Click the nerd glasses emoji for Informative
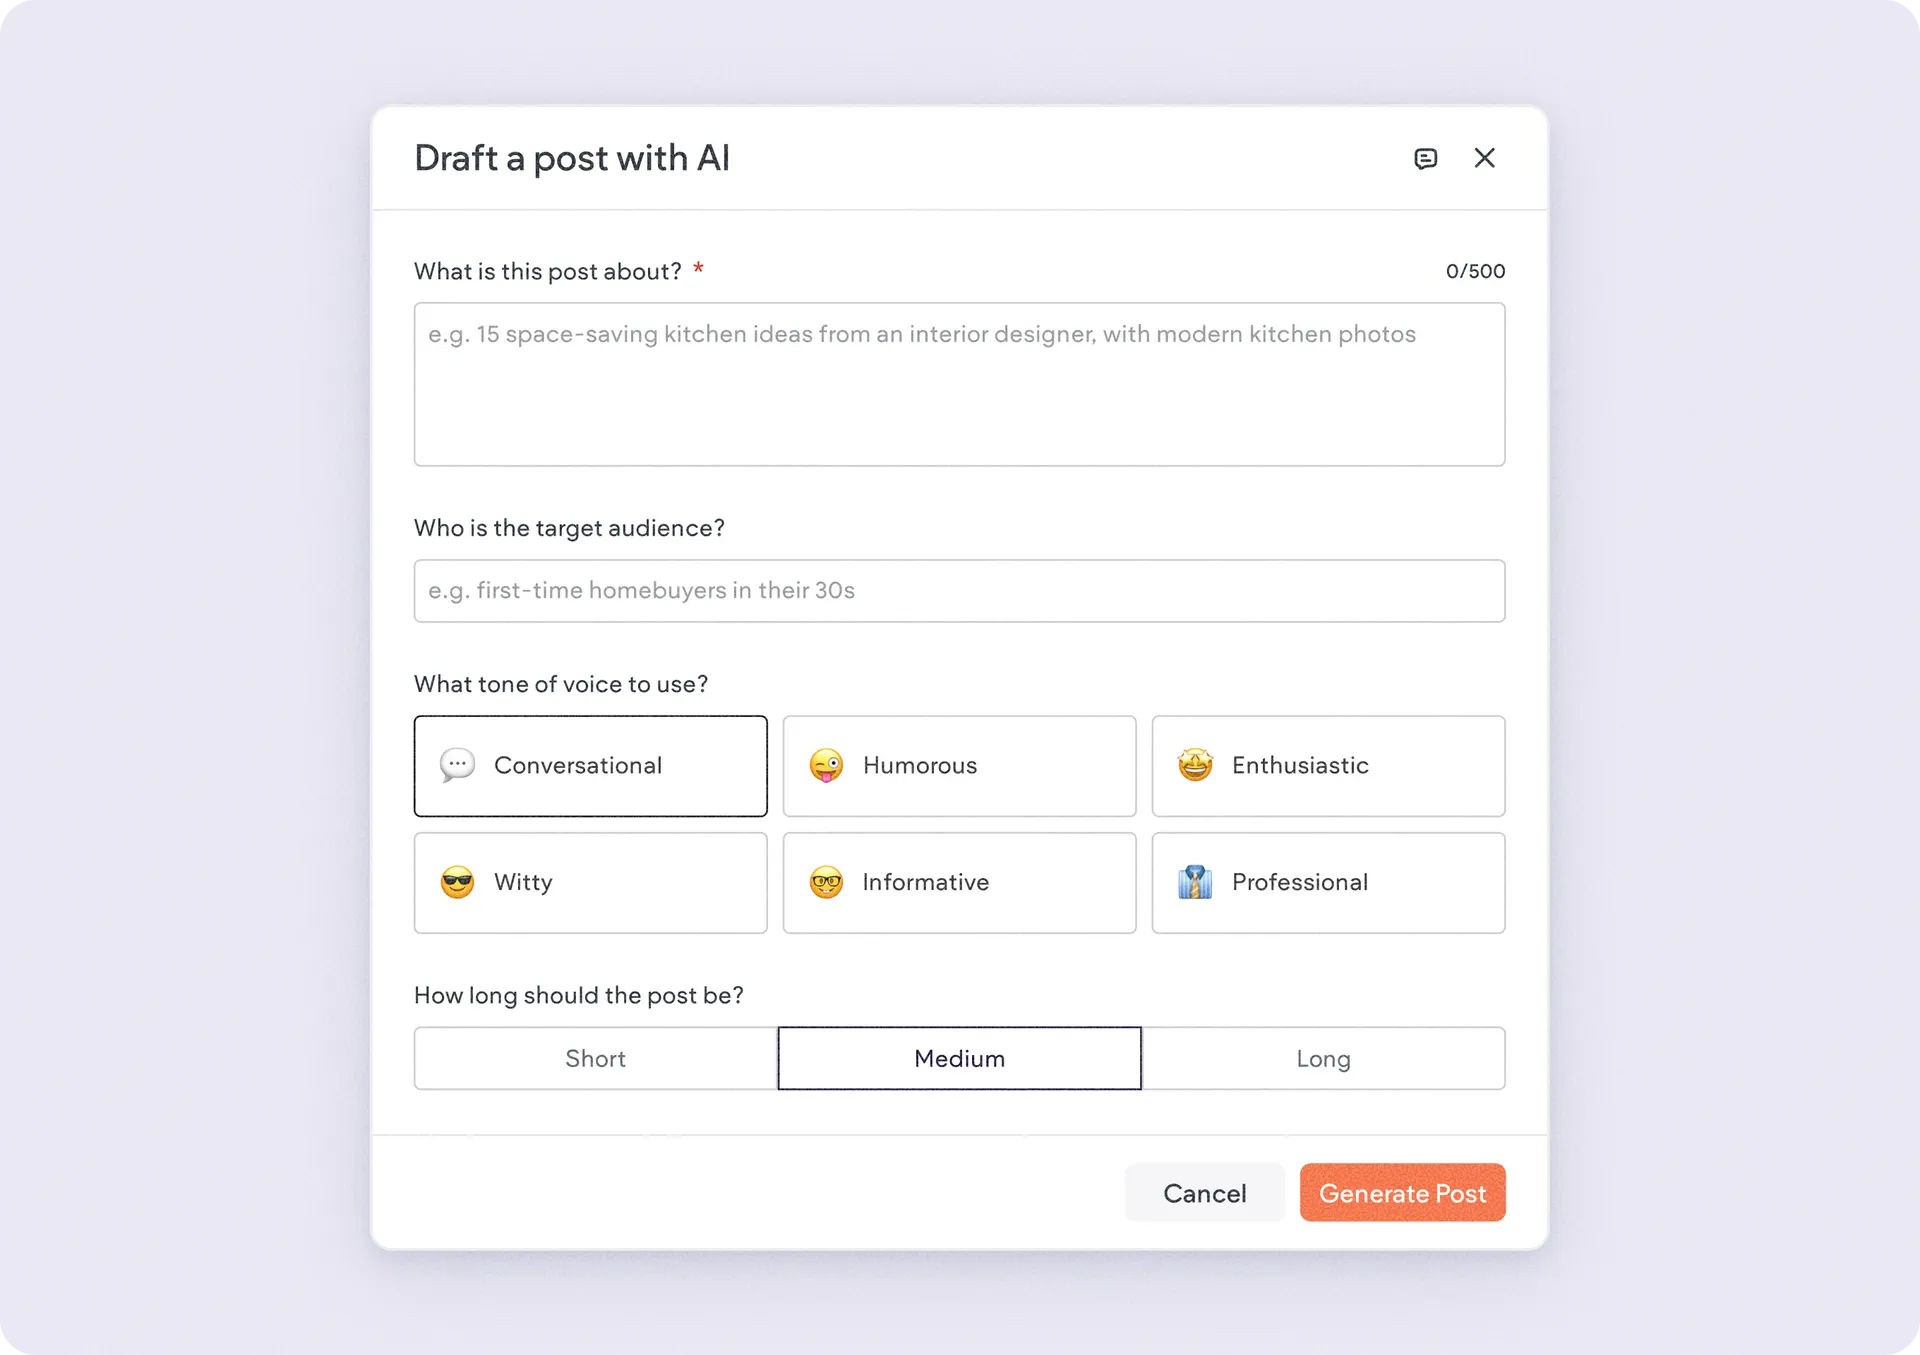Viewport: 1920px width, 1355px height. click(826, 883)
